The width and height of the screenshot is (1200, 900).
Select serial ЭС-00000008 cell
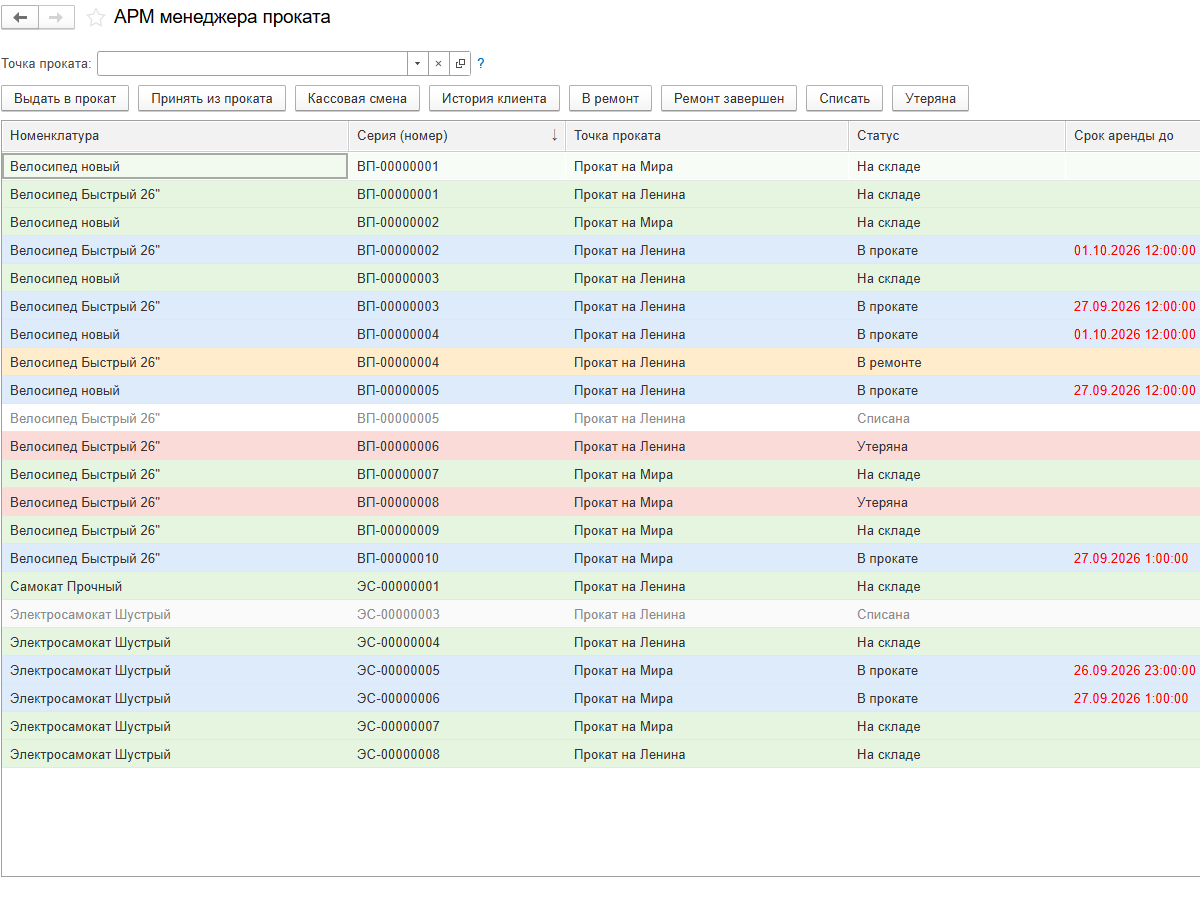click(457, 754)
